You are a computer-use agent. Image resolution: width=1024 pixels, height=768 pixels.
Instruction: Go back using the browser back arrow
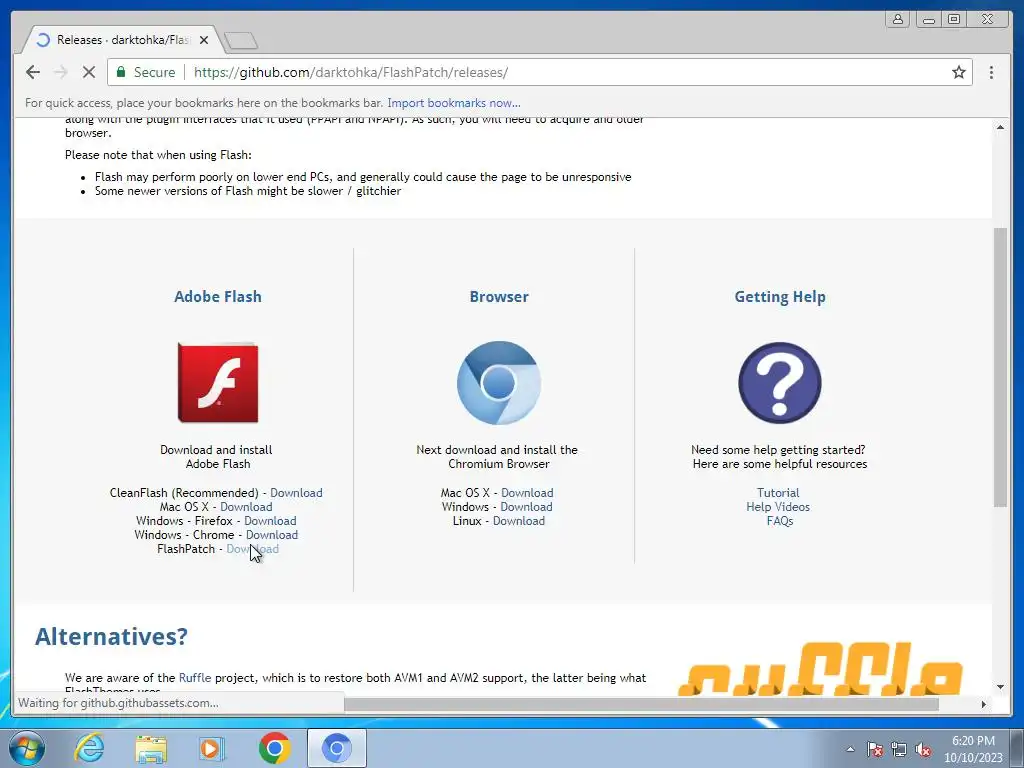pyautogui.click(x=33, y=72)
